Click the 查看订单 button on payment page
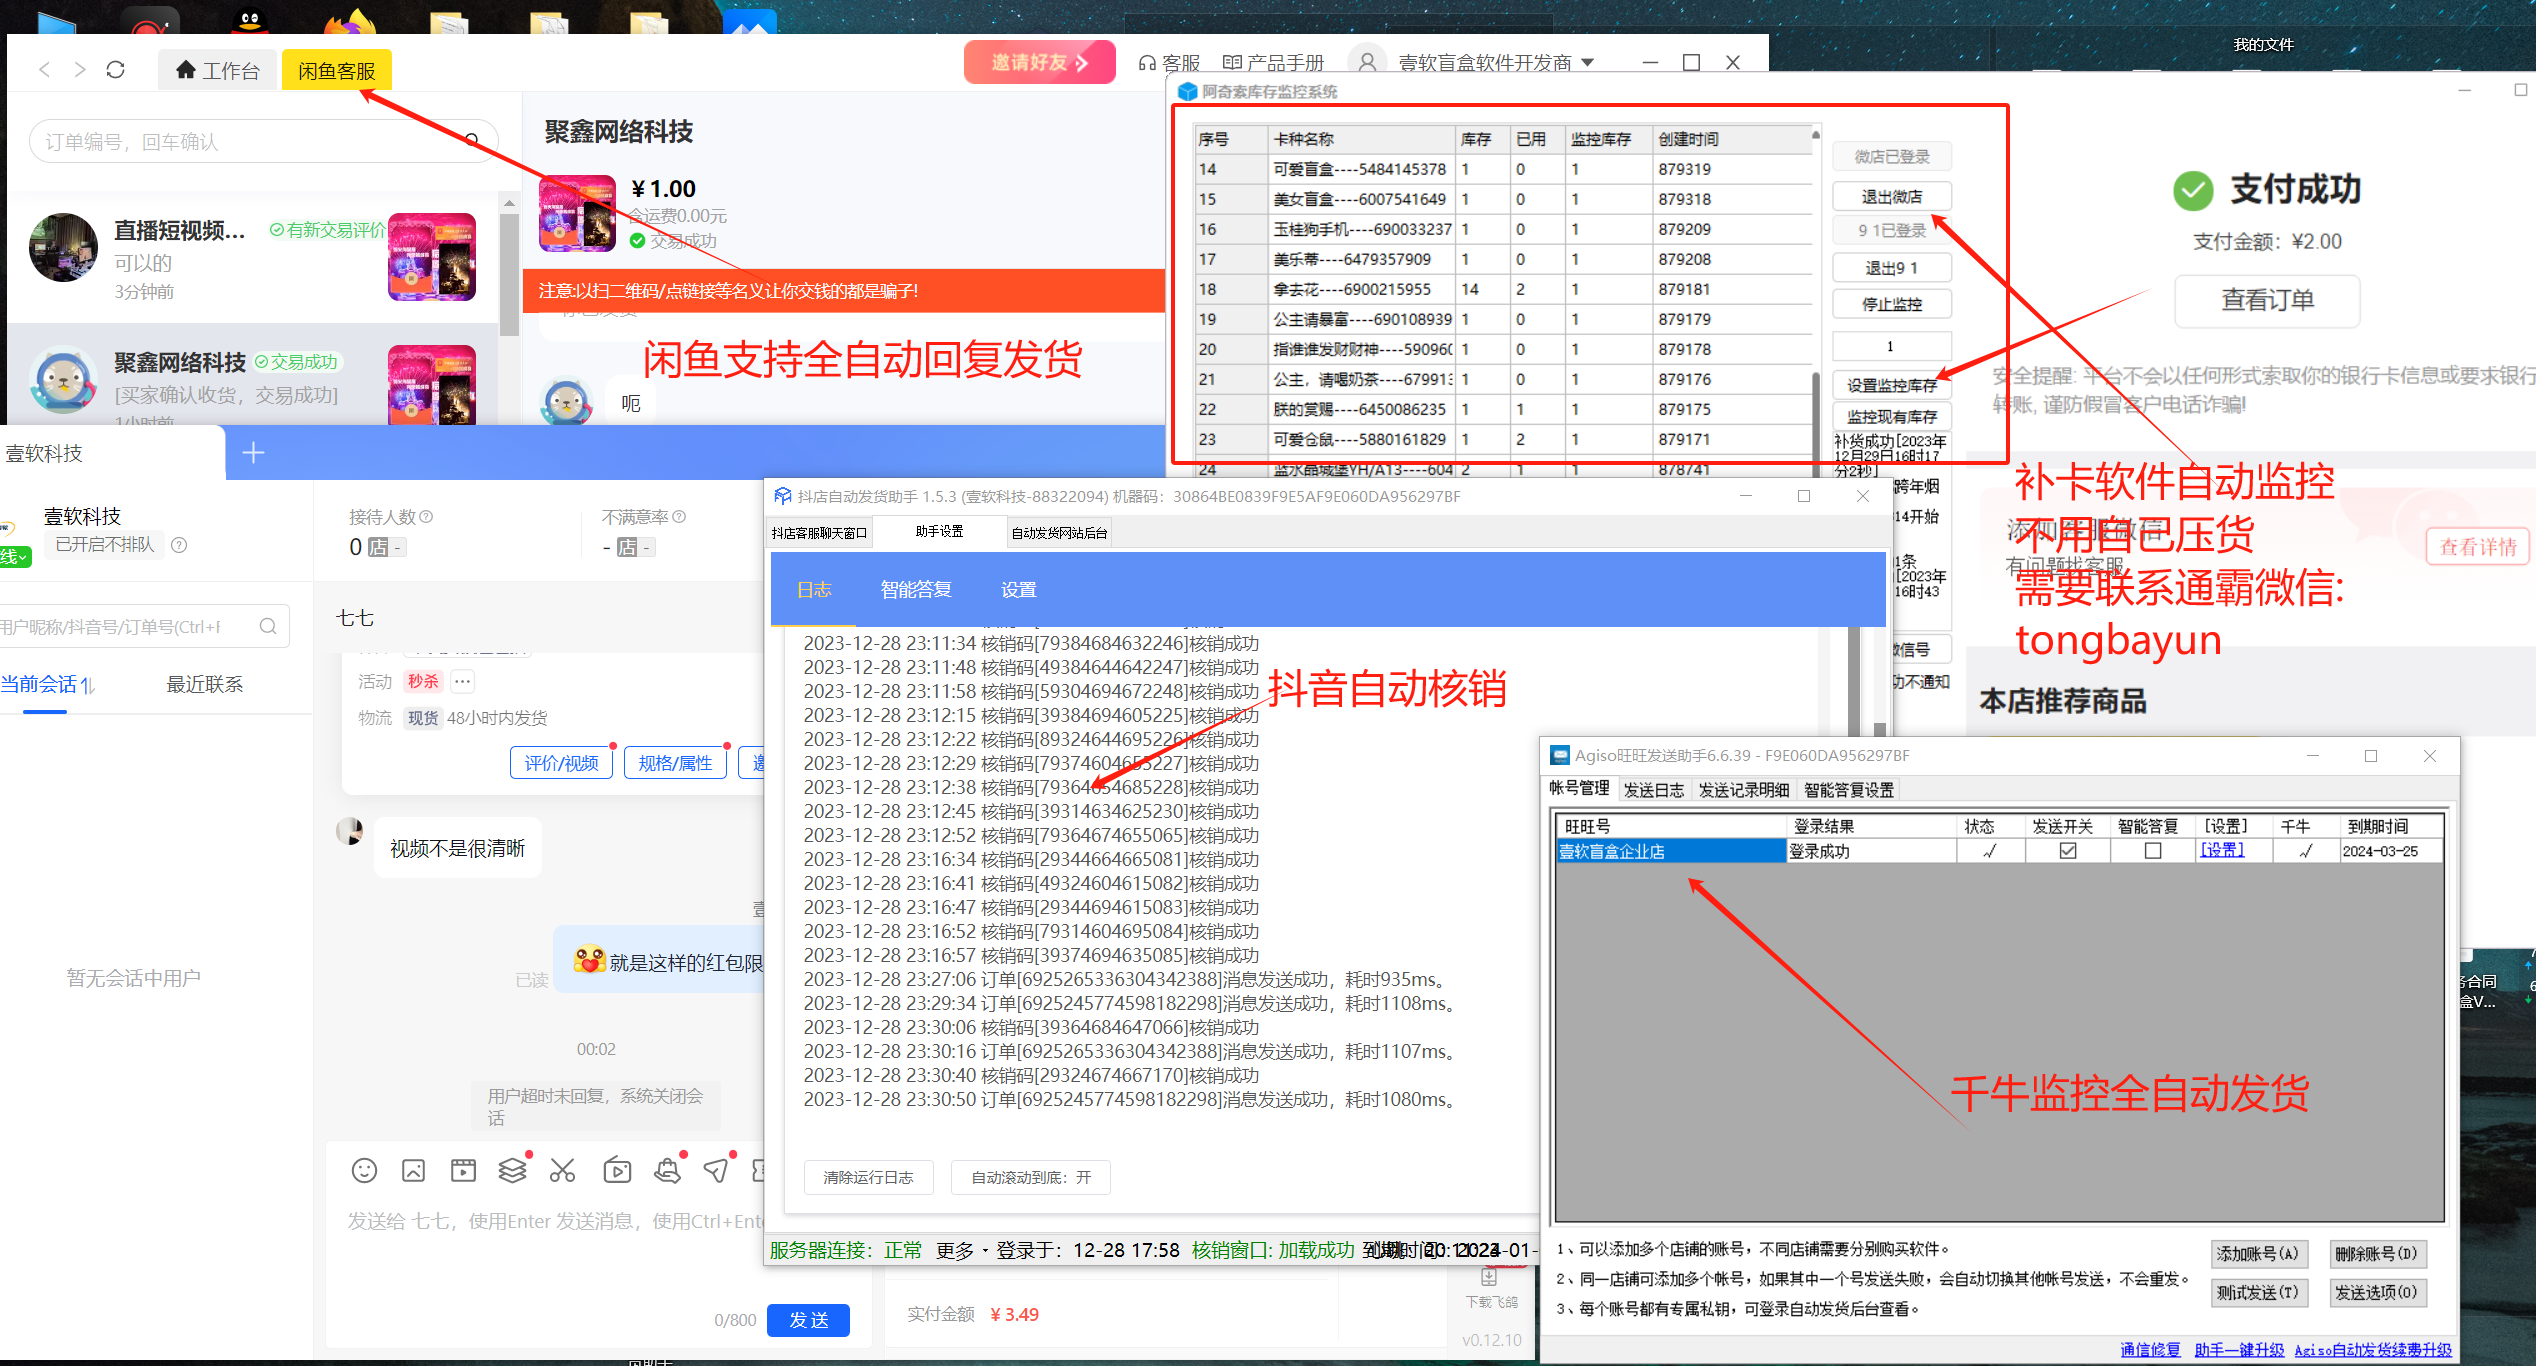2536x1366 pixels. tap(2266, 301)
